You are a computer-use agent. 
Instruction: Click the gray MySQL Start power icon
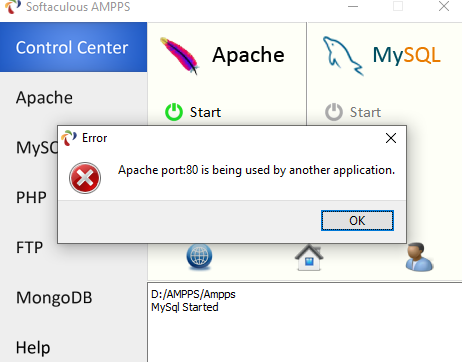coord(334,112)
